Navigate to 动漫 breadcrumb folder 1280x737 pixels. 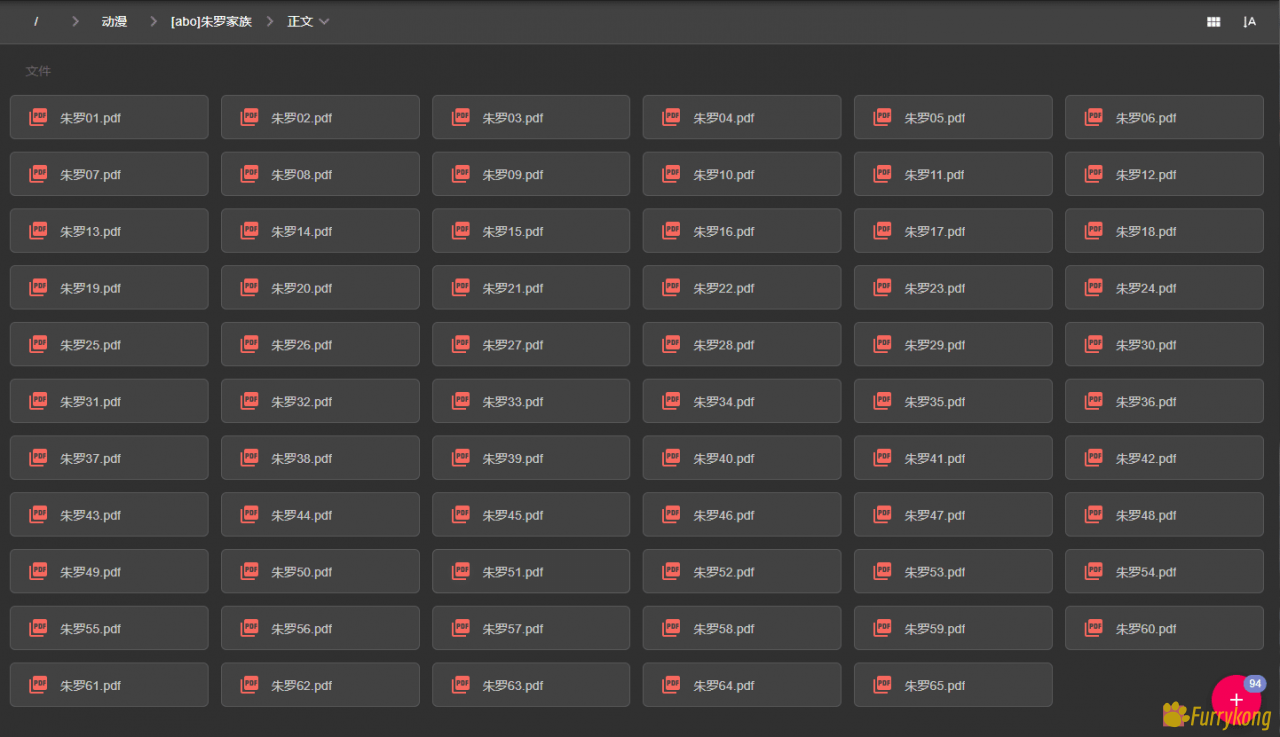pyautogui.click(x=114, y=22)
